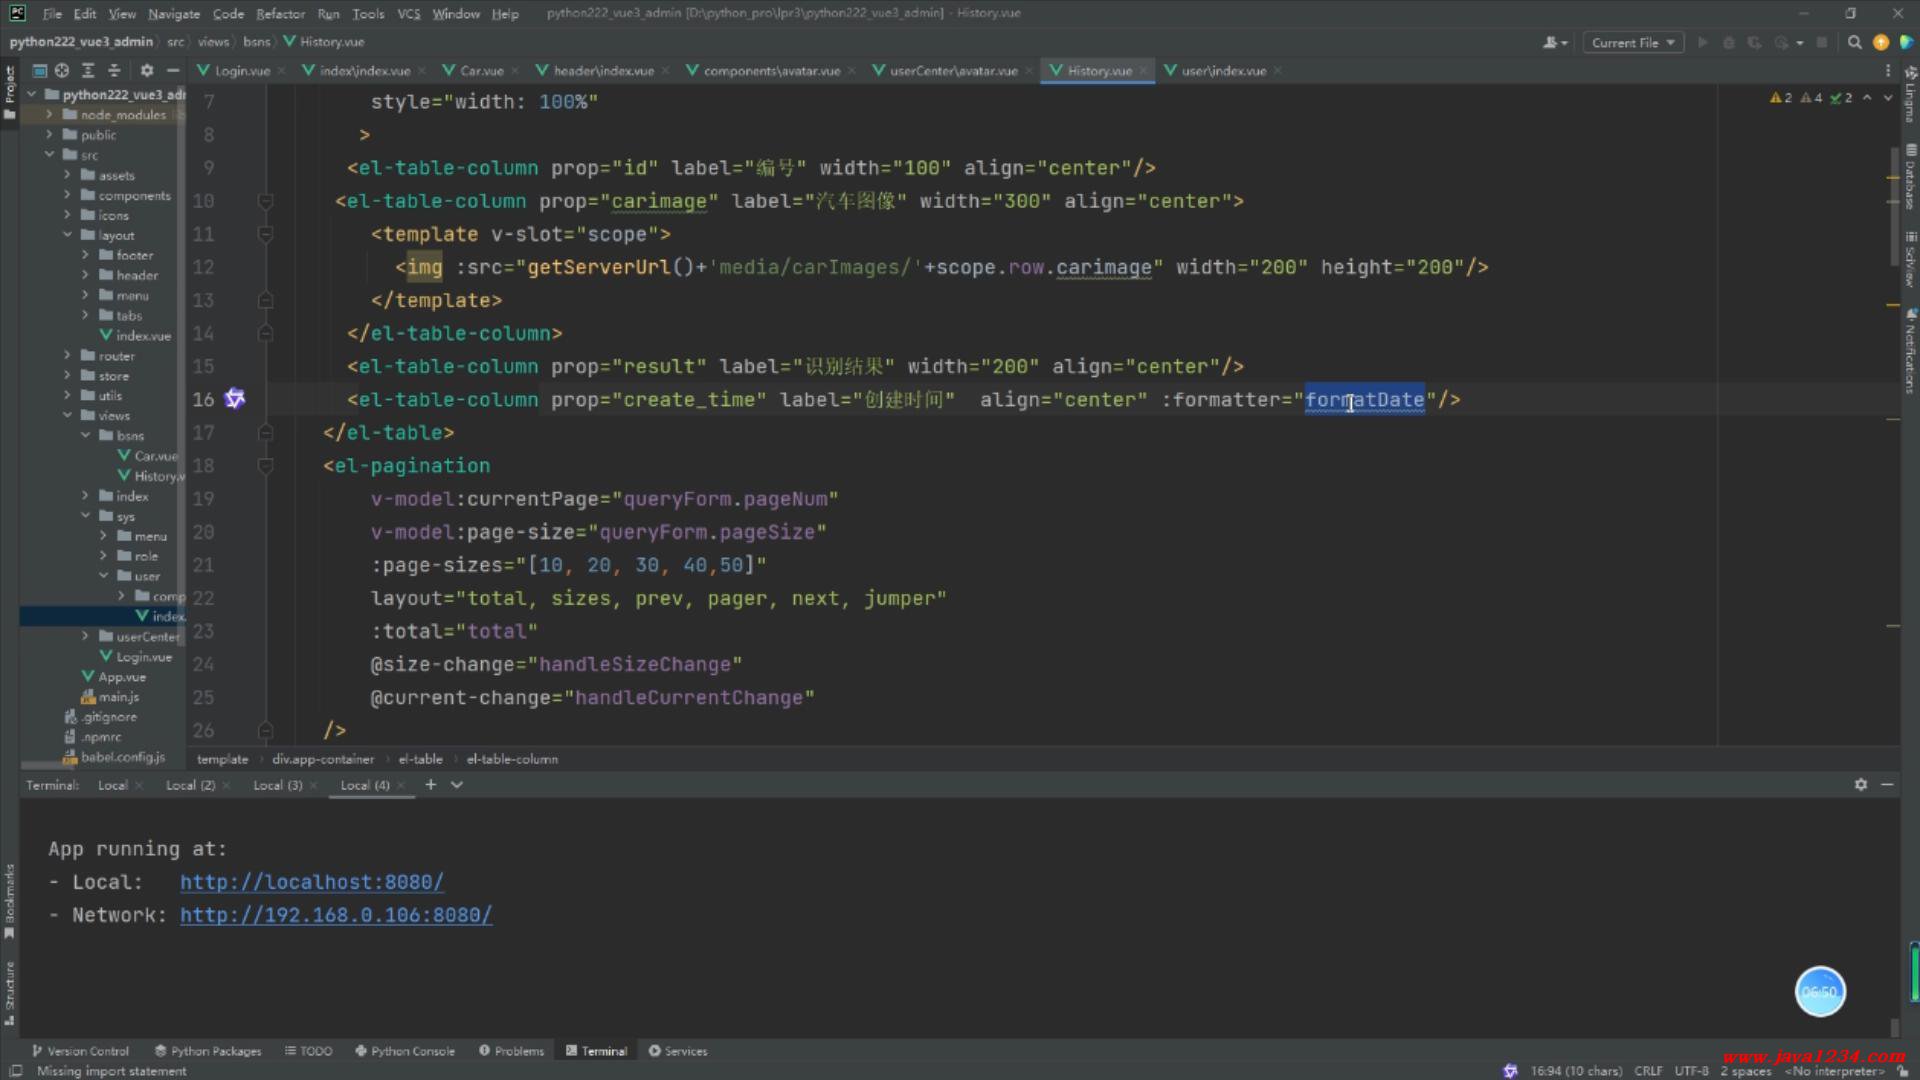Click the Search Everywhere magnifier icon
This screenshot has height=1080, width=1920.
(1854, 43)
